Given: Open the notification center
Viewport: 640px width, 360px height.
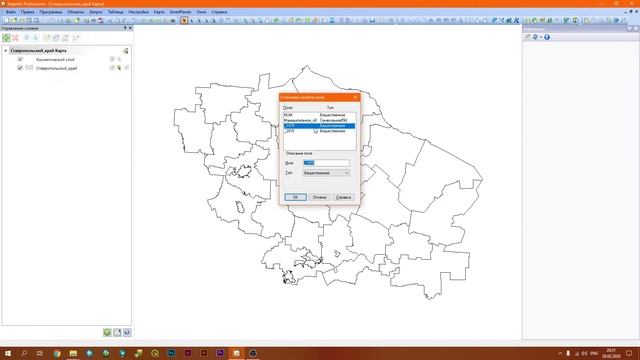Looking at the screenshot, I should coord(629,353).
